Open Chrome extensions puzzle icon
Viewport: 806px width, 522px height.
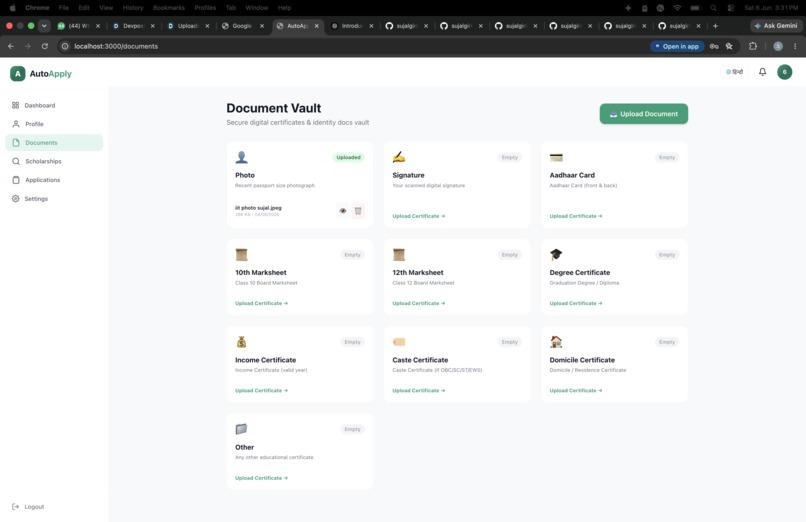click(753, 46)
